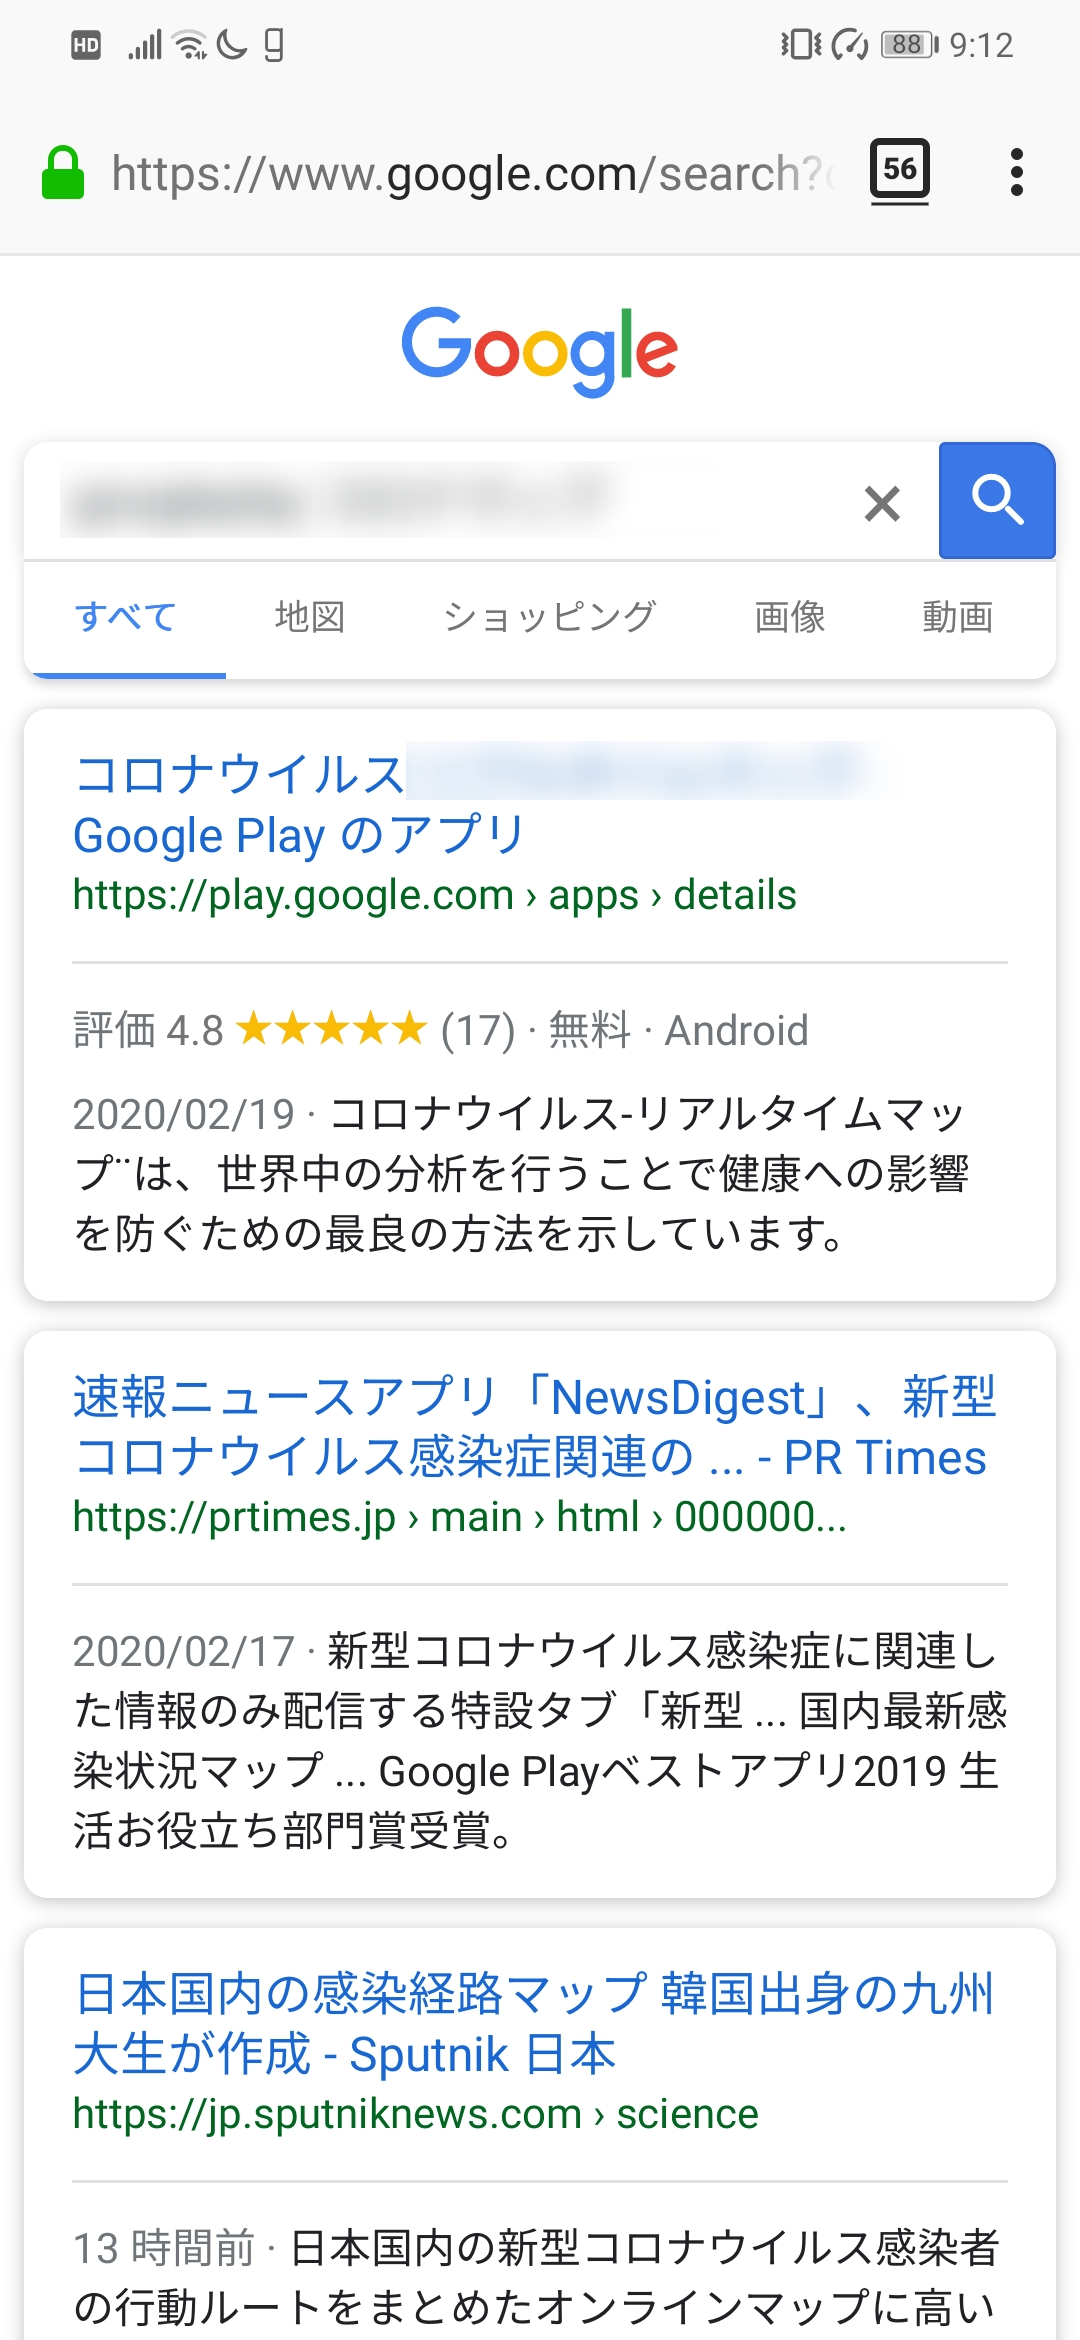
Task: Tap the address bar URL
Action: coord(472,174)
